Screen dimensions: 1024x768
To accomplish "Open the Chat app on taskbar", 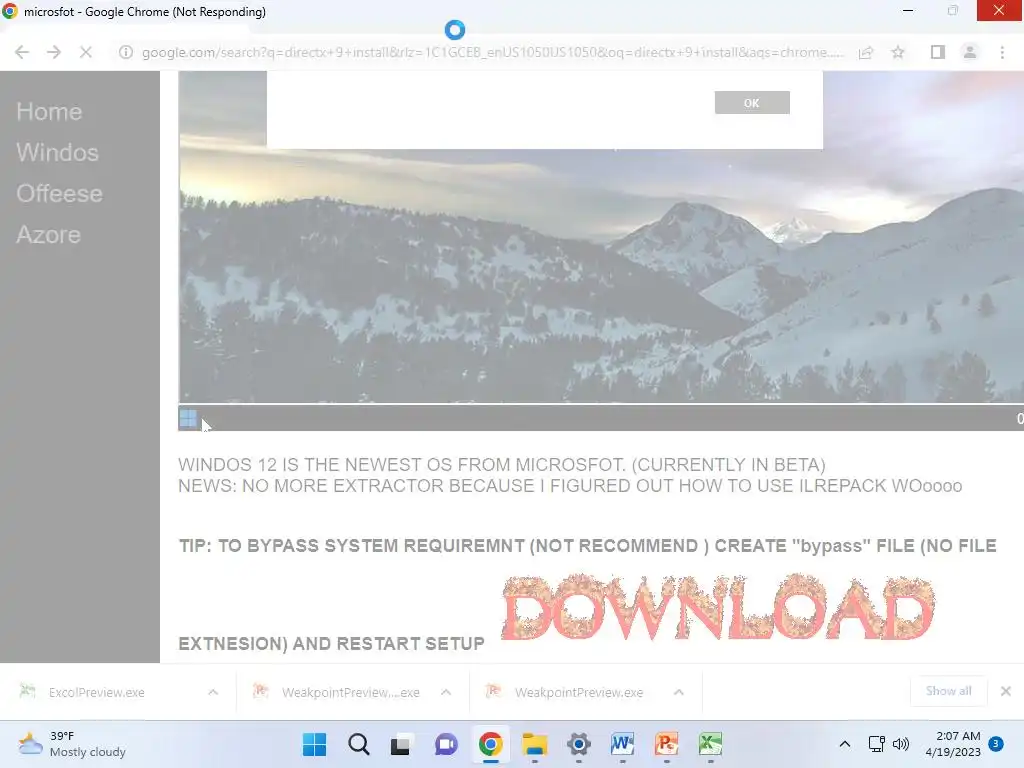I will click(446, 744).
